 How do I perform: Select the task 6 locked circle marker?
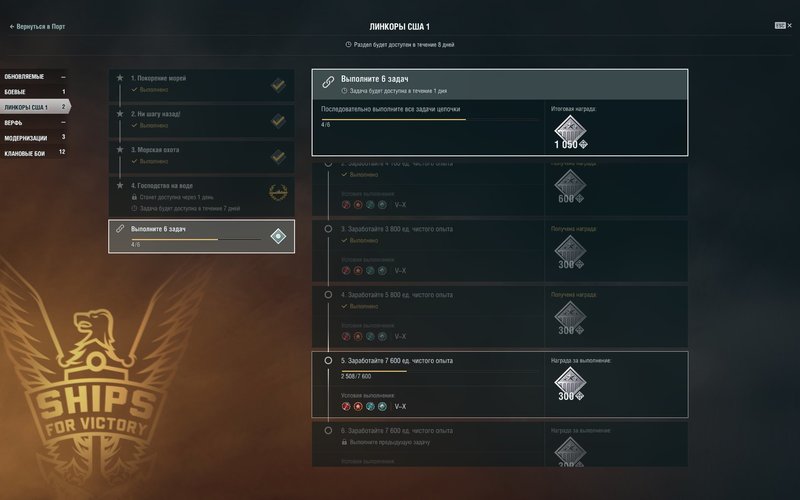pos(328,431)
